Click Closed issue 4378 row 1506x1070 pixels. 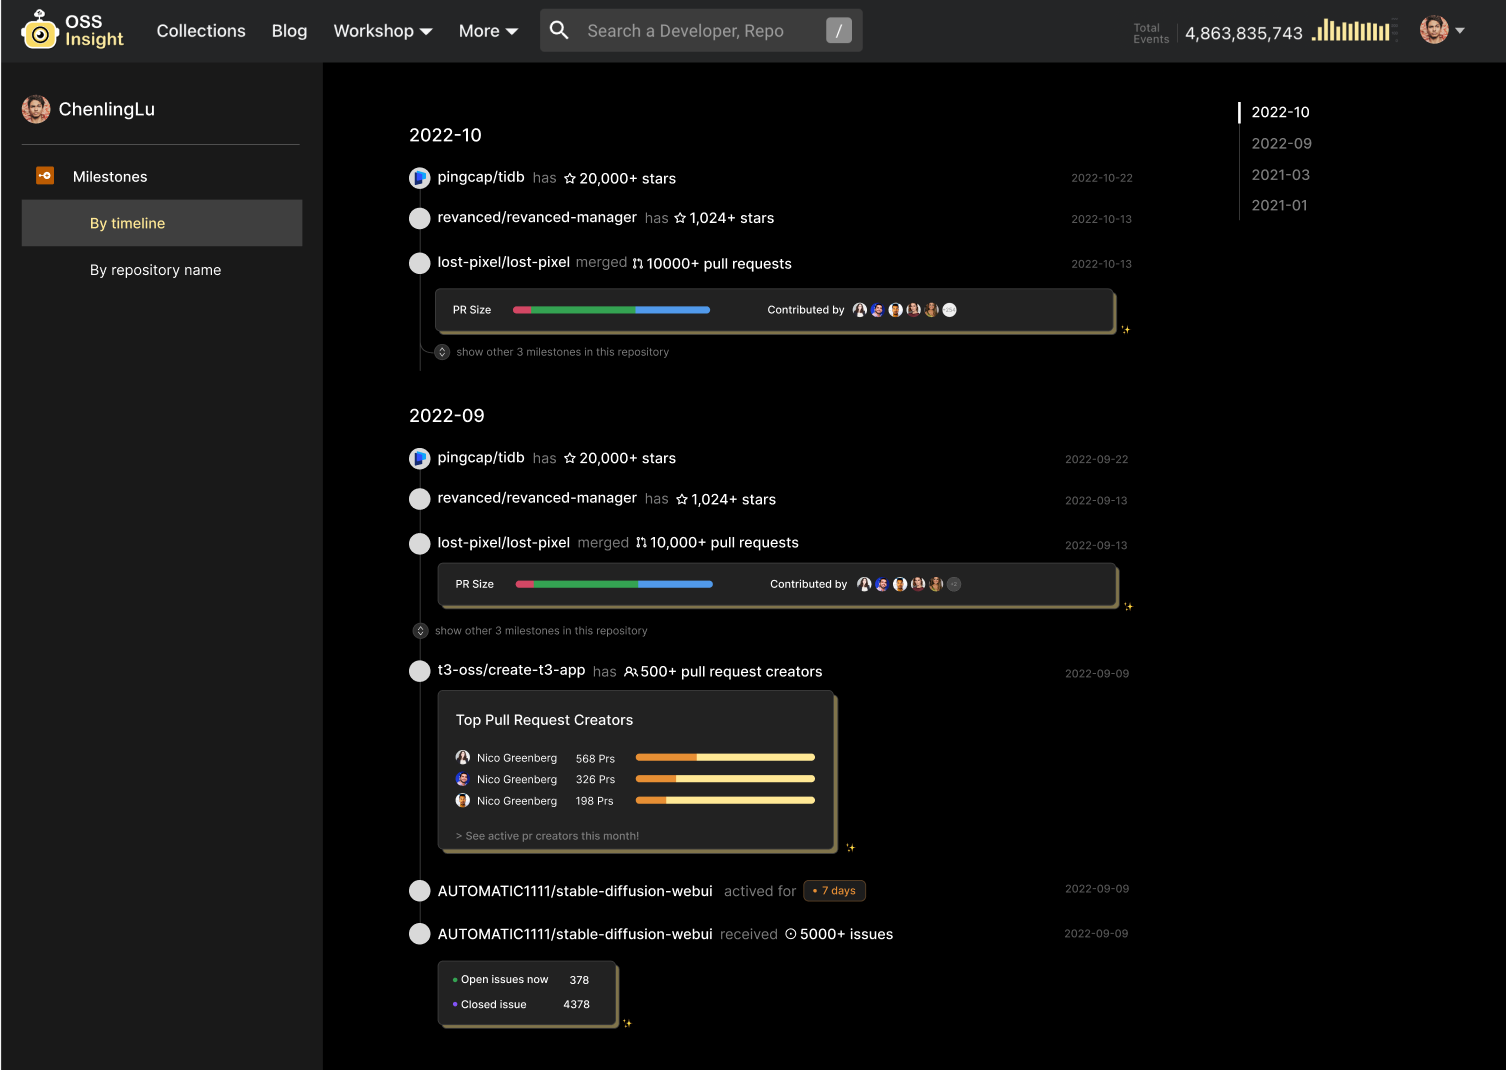pos(521,1005)
